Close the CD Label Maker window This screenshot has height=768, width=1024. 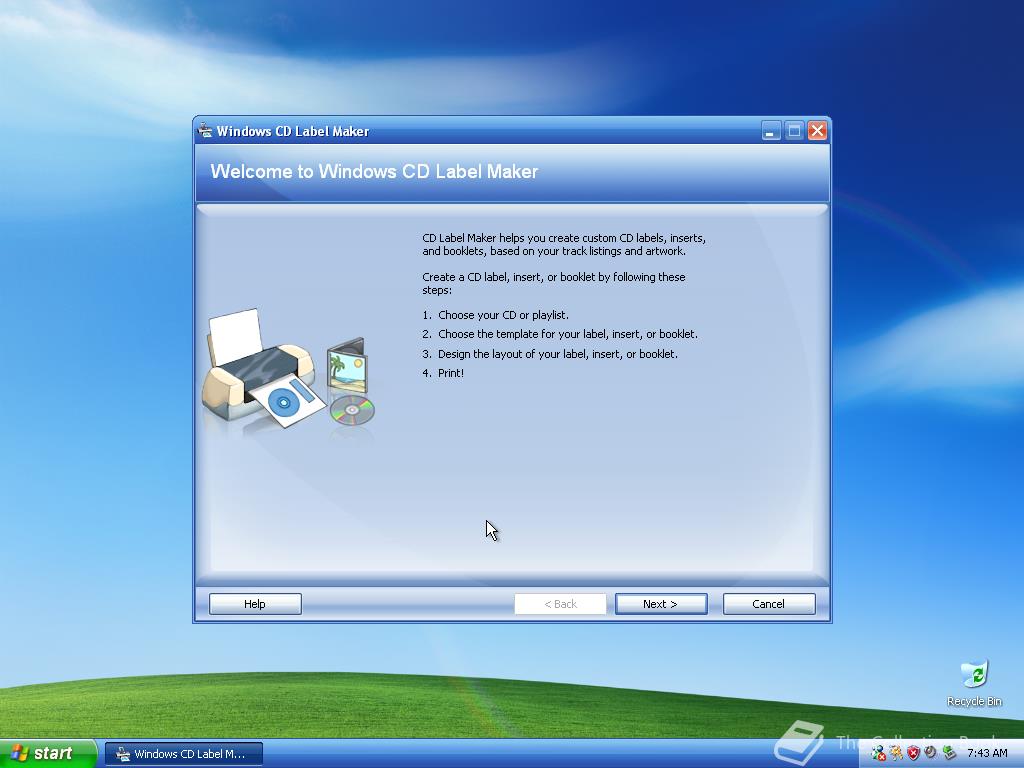pyautogui.click(x=817, y=131)
